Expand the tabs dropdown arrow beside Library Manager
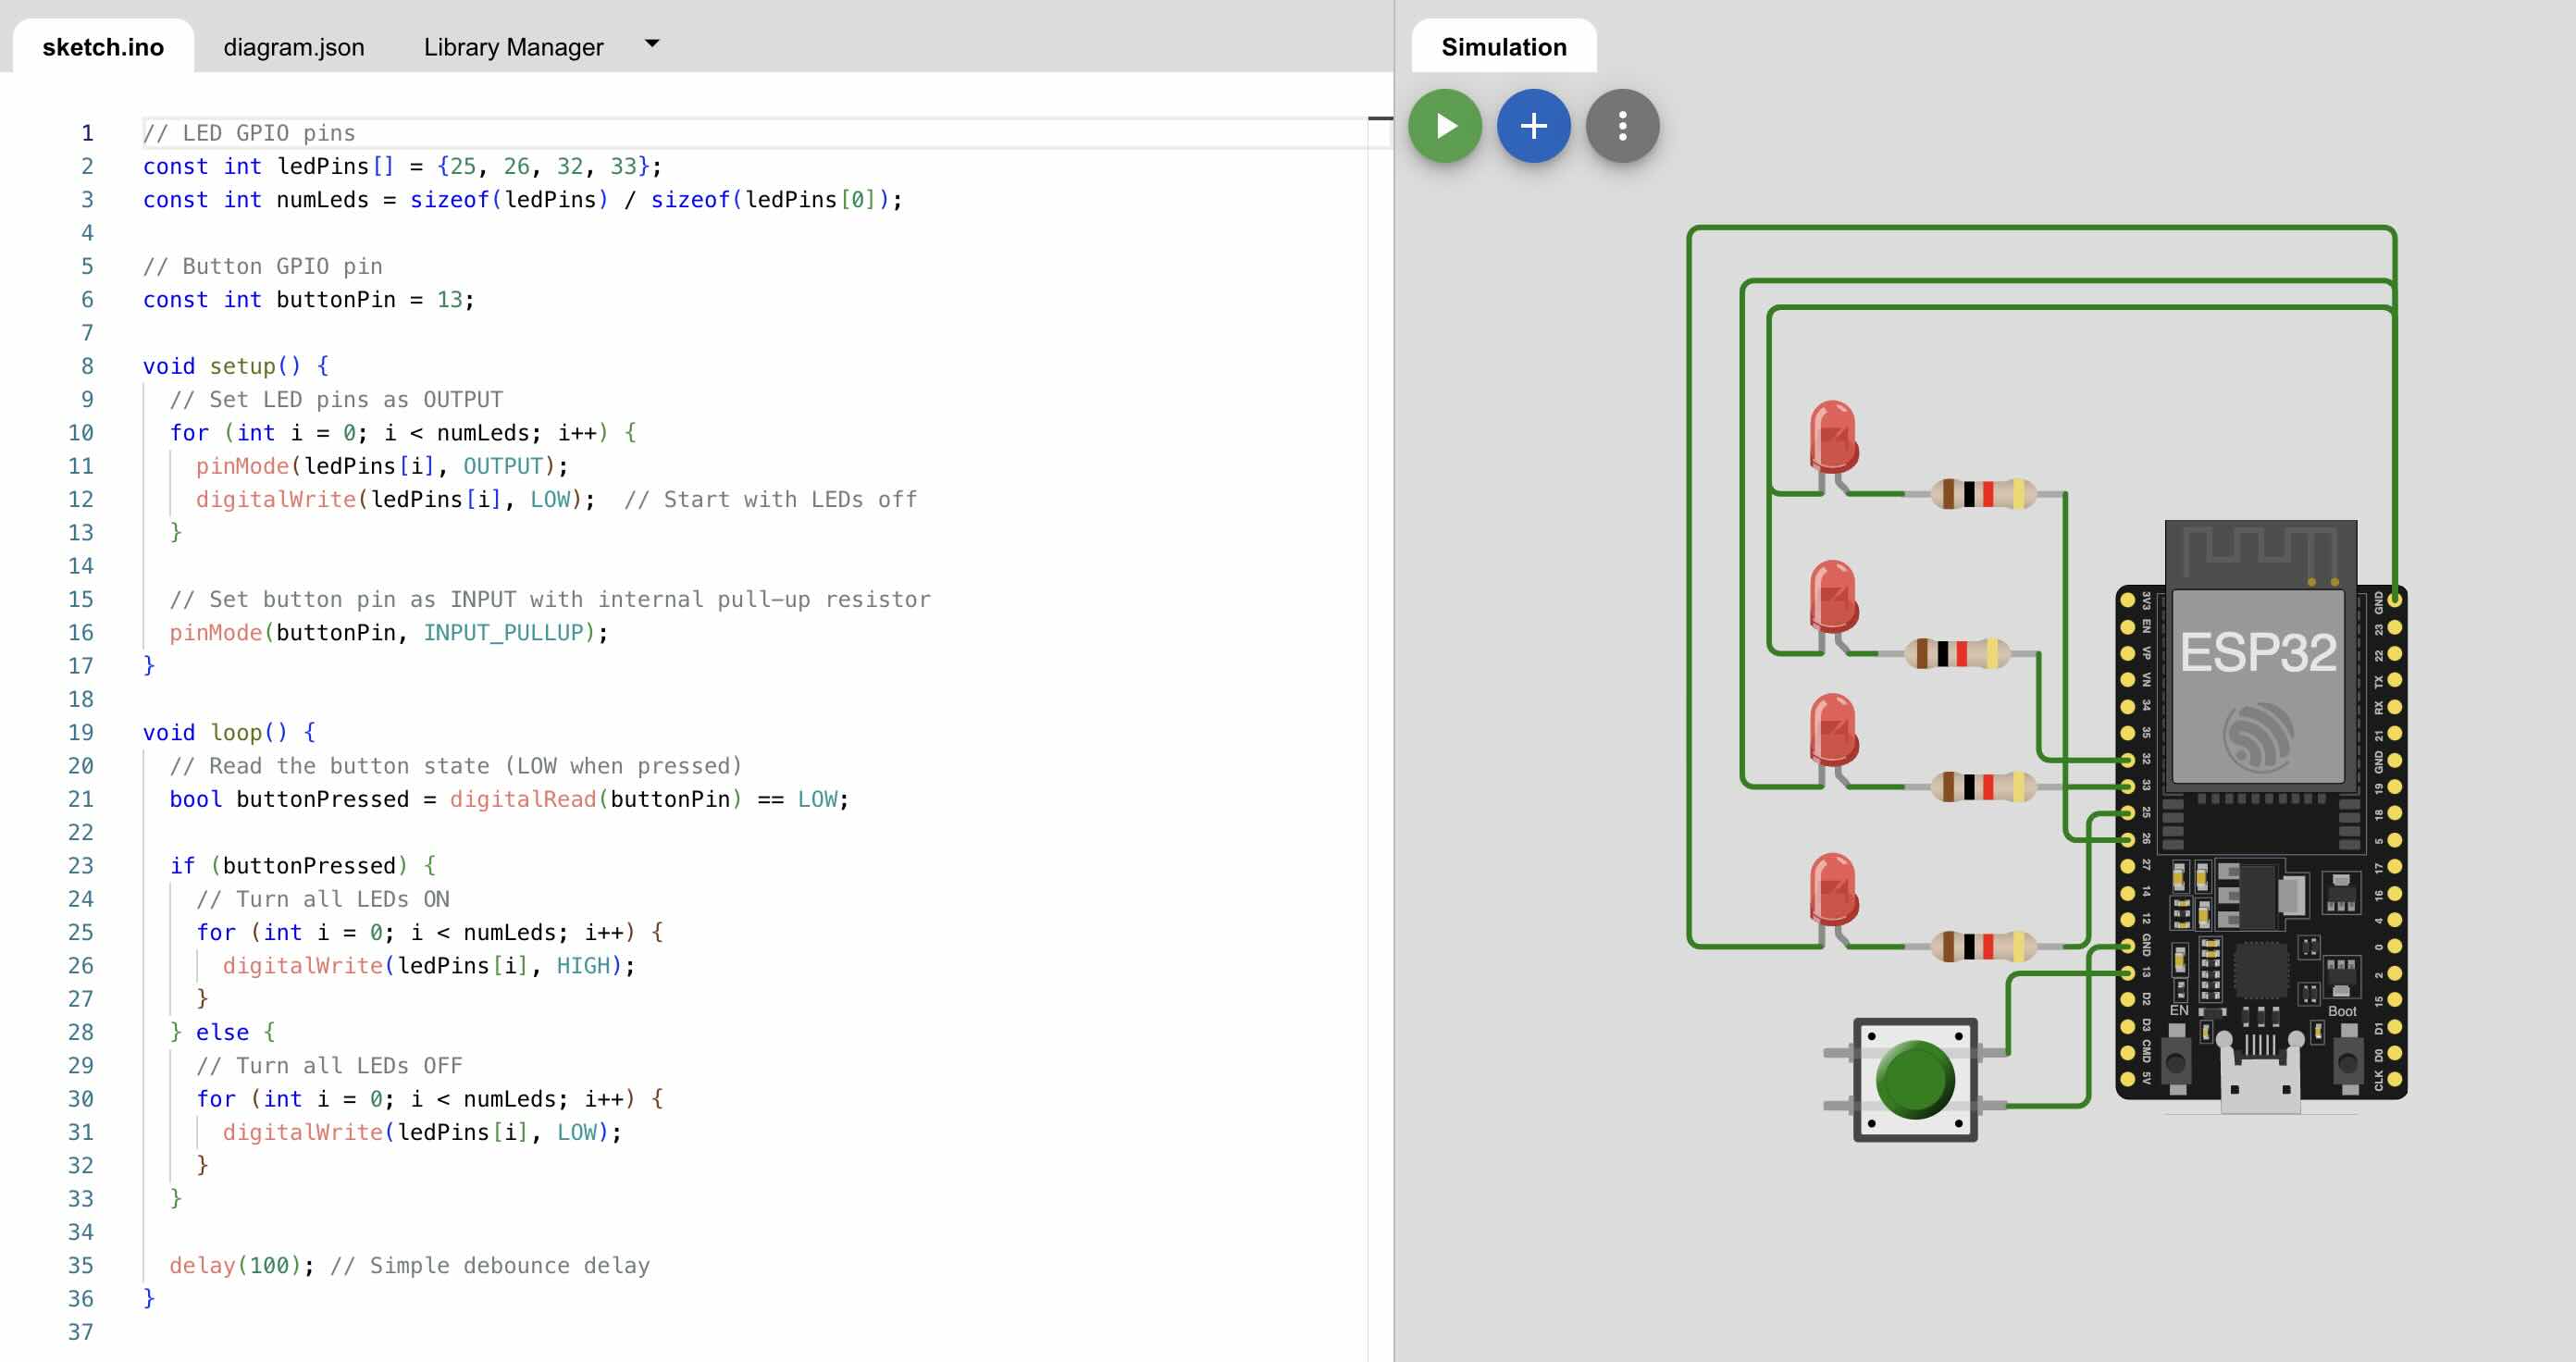 tap(652, 44)
